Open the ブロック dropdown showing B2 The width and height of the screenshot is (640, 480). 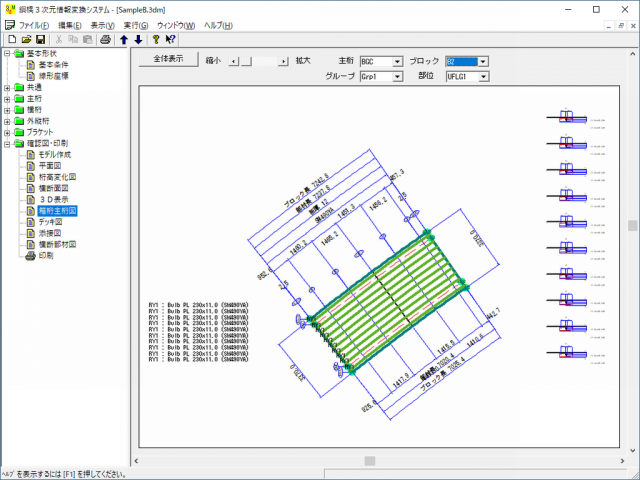coord(484,61)
